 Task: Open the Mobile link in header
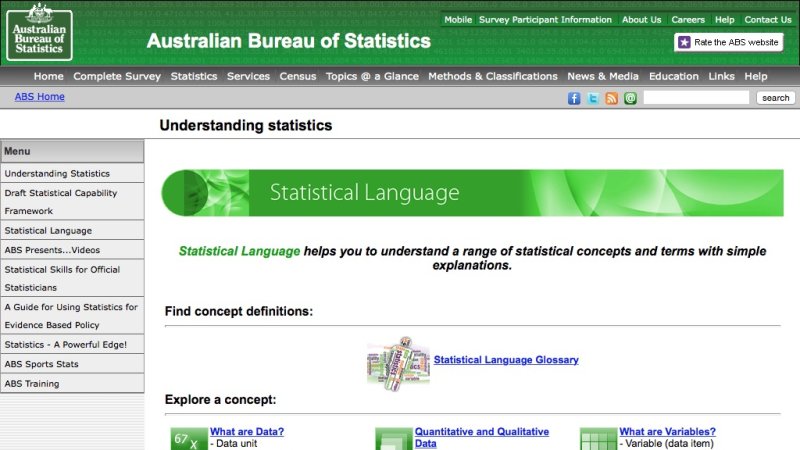[x=458, y=19]
